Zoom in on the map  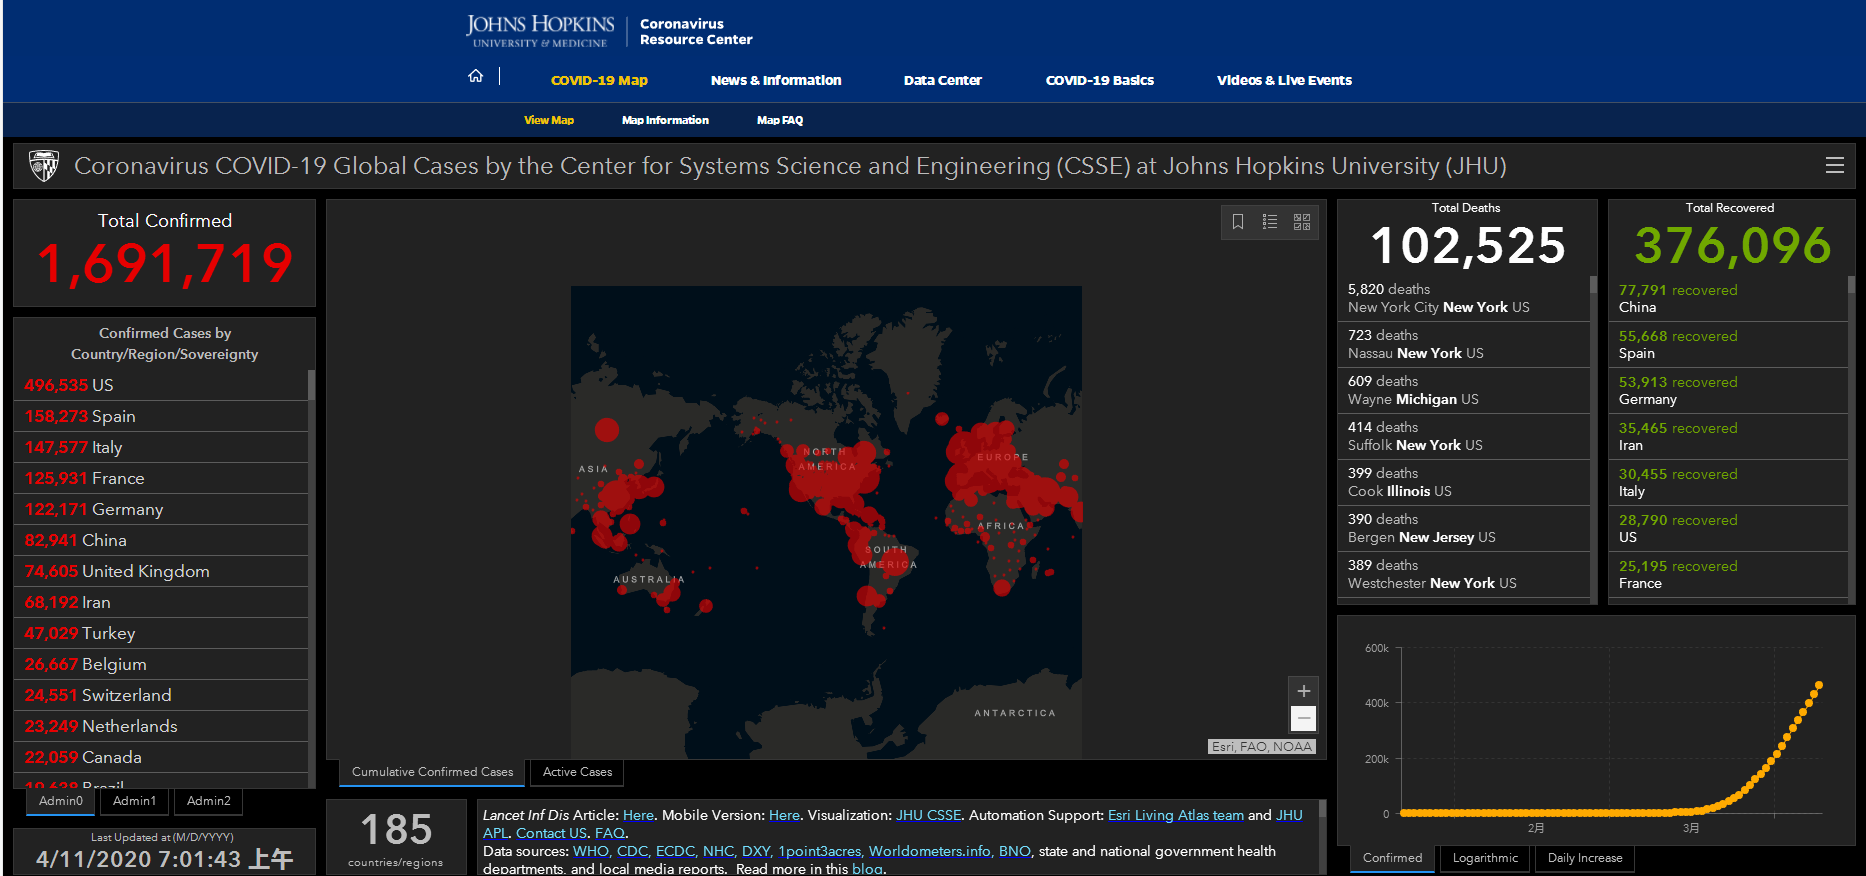click(x=1303, y=691)
